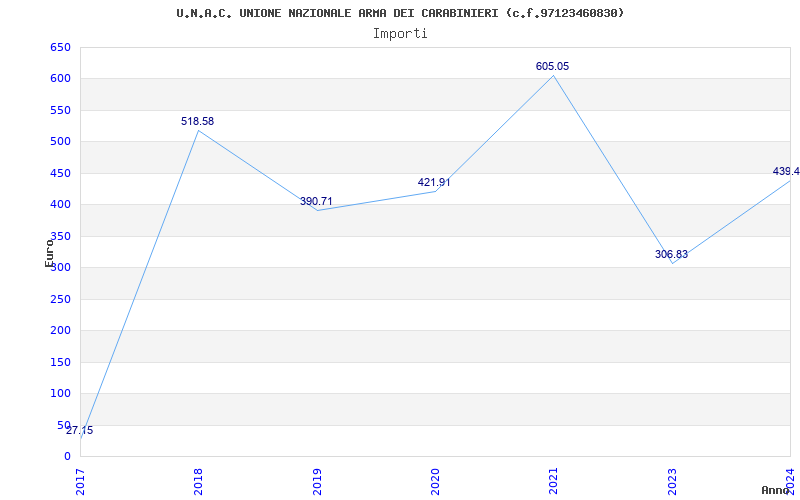Click the Anno x-axis title
Viewport: 800px width, 500px height.
tap(776, 490)
